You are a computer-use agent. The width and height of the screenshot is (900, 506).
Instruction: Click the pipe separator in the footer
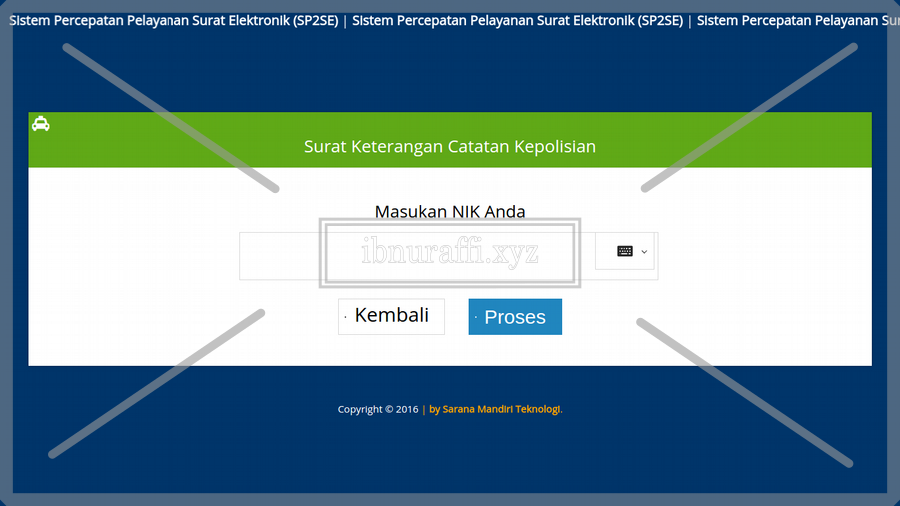pyautogui.click(x=424, y=409)
